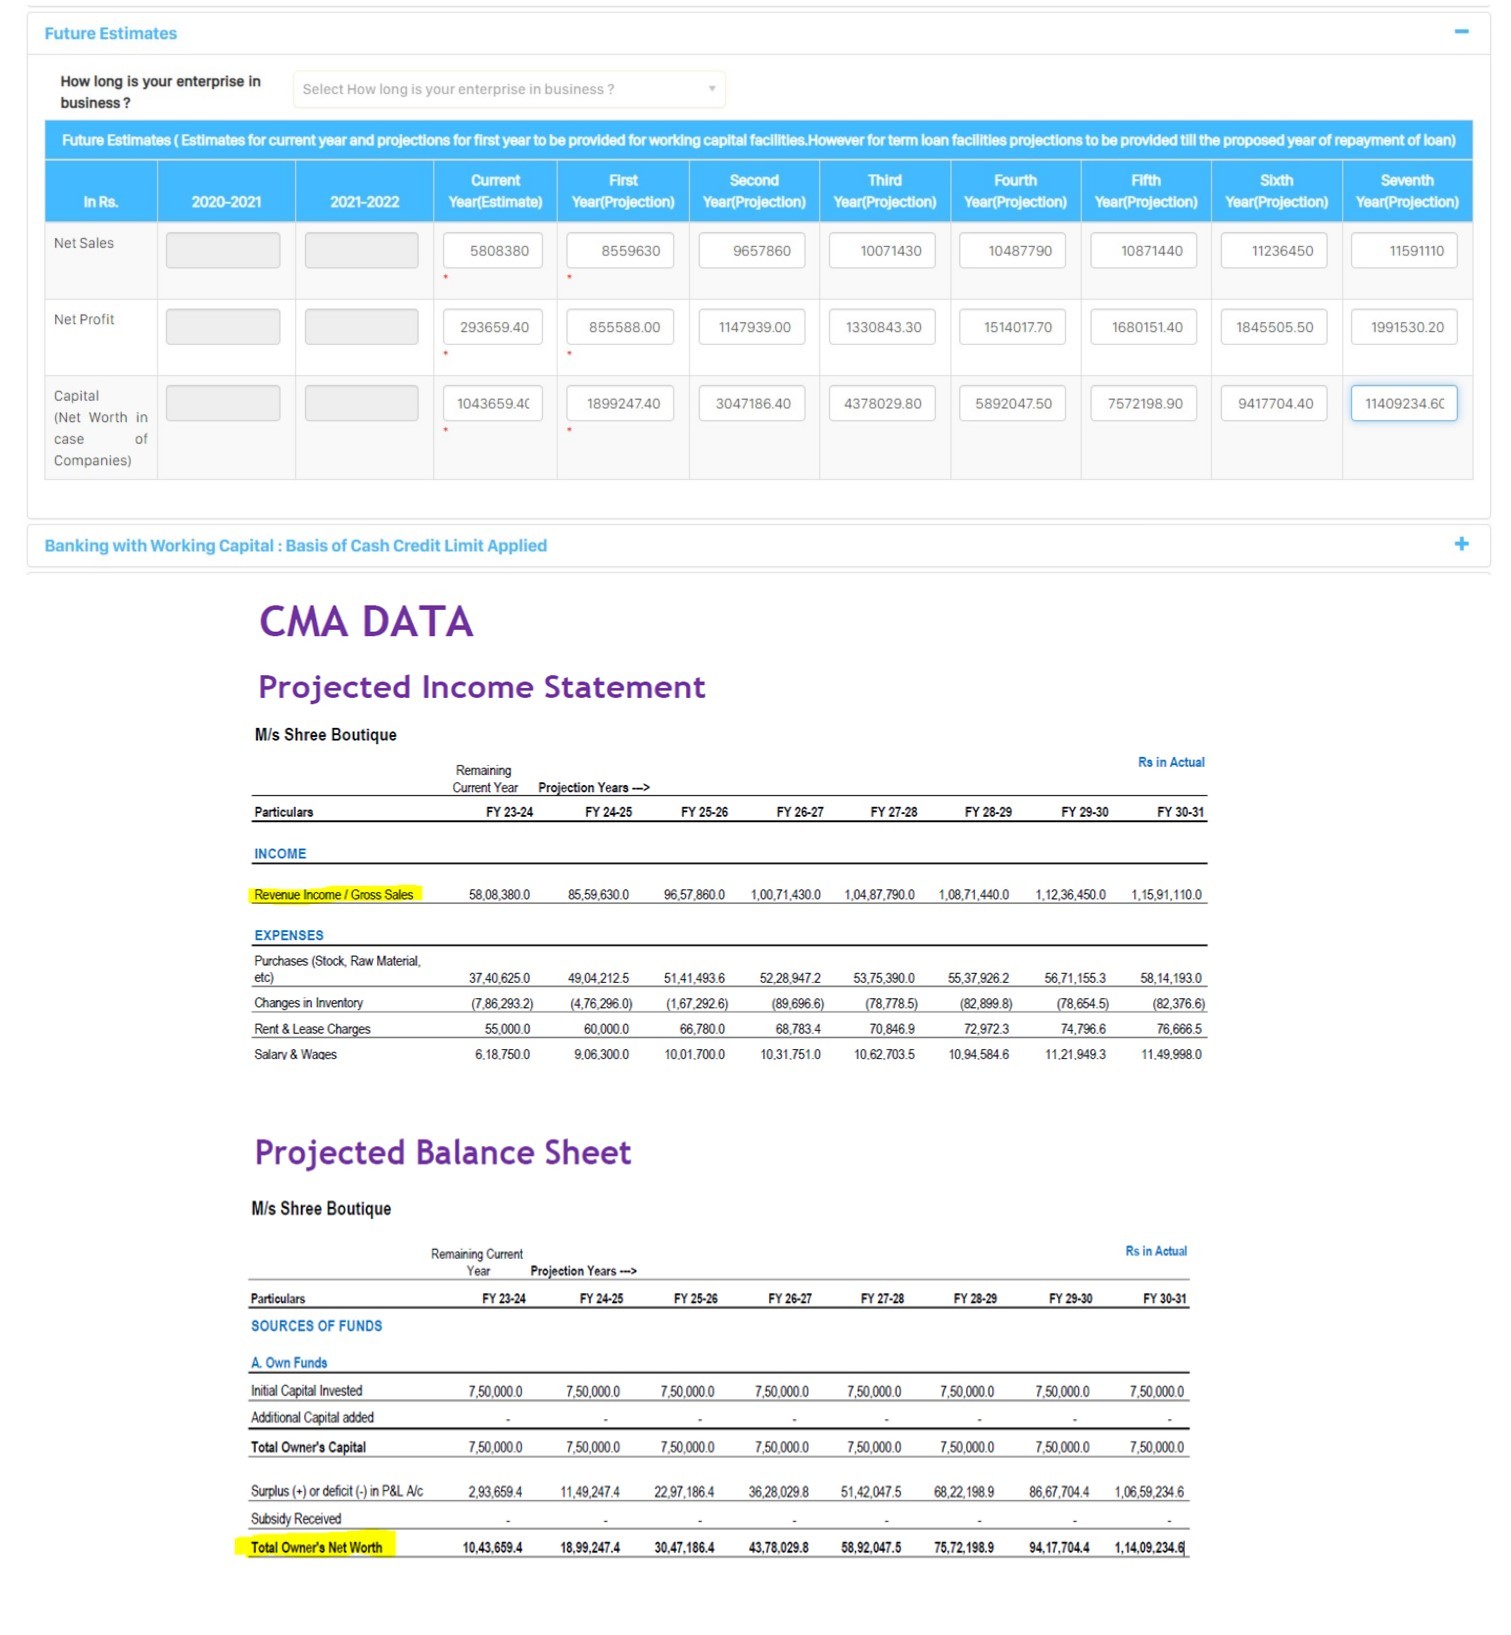Click the Future Estimates section heading
This screenshot has height=1635, width=1511.
click(x=111, y=34)
